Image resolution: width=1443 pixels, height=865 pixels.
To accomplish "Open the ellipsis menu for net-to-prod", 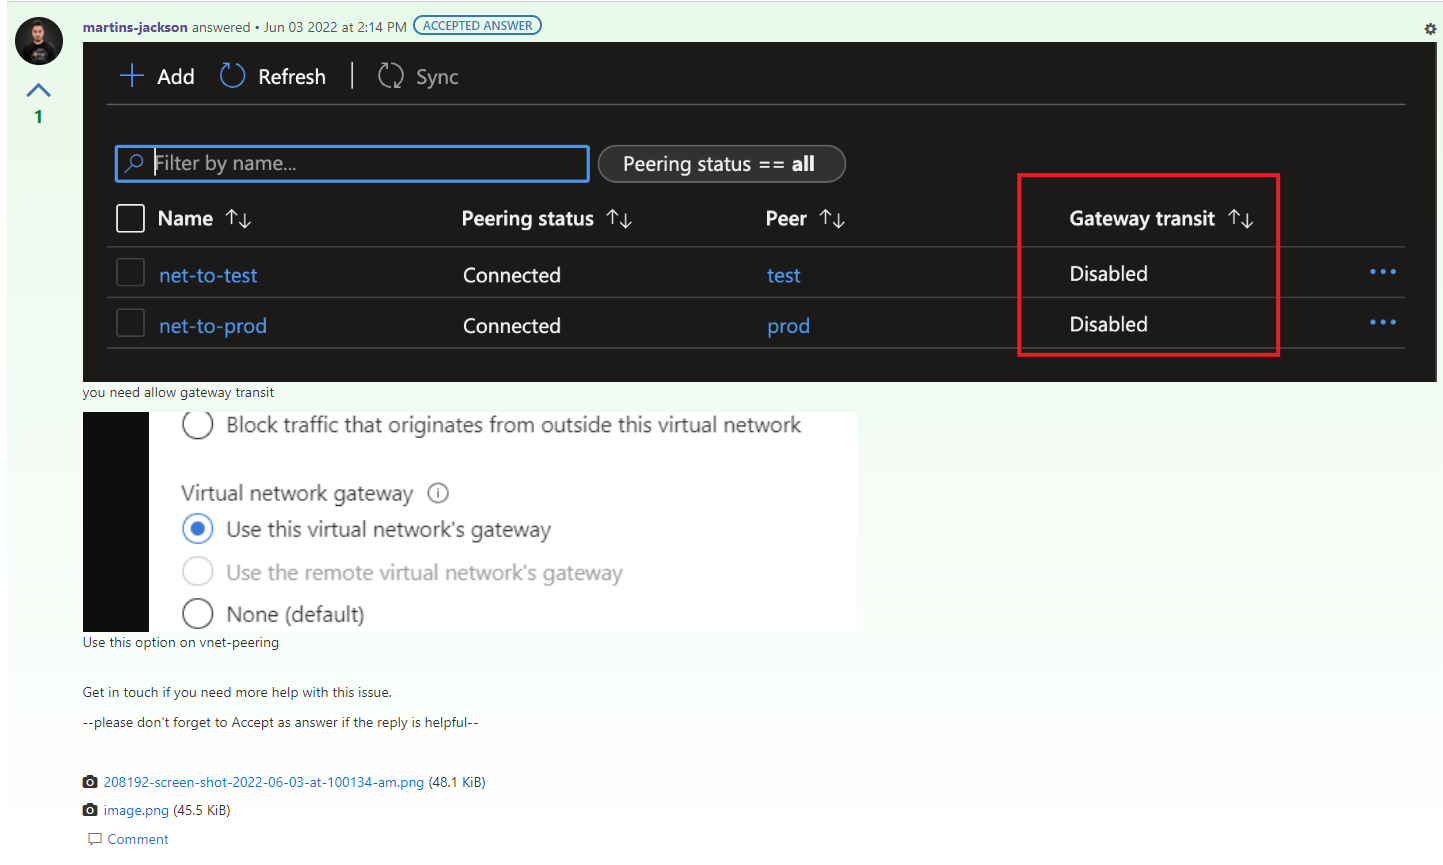I will [x=1383, y=322].
